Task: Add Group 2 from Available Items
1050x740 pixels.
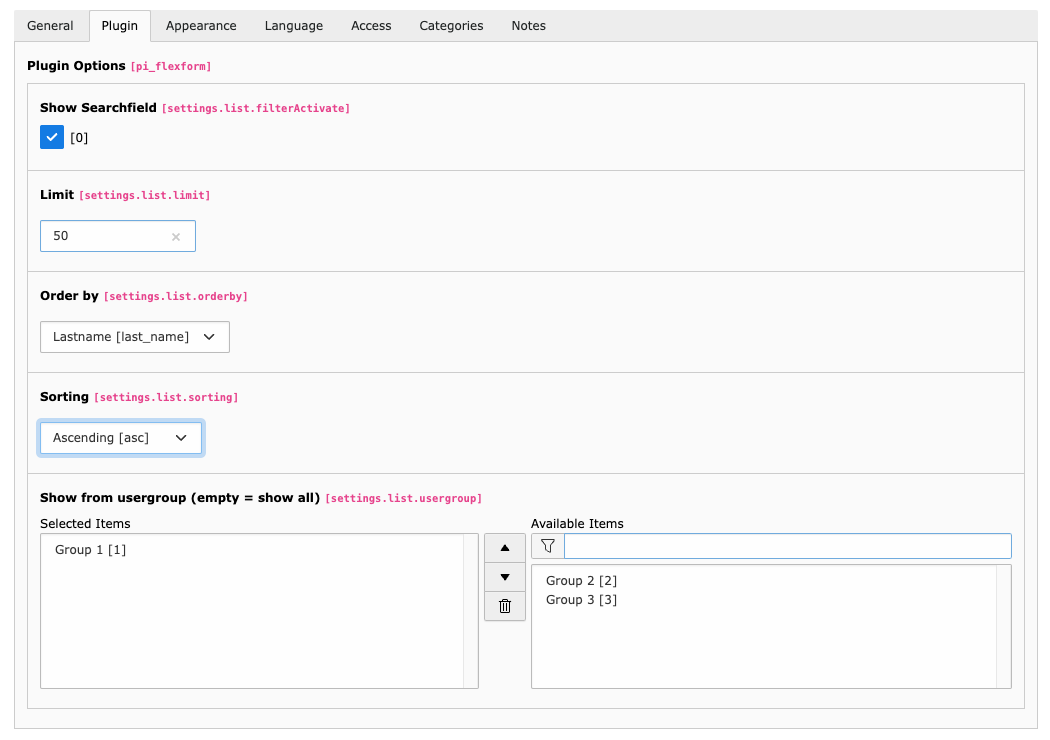Action: tap(581, 581)
